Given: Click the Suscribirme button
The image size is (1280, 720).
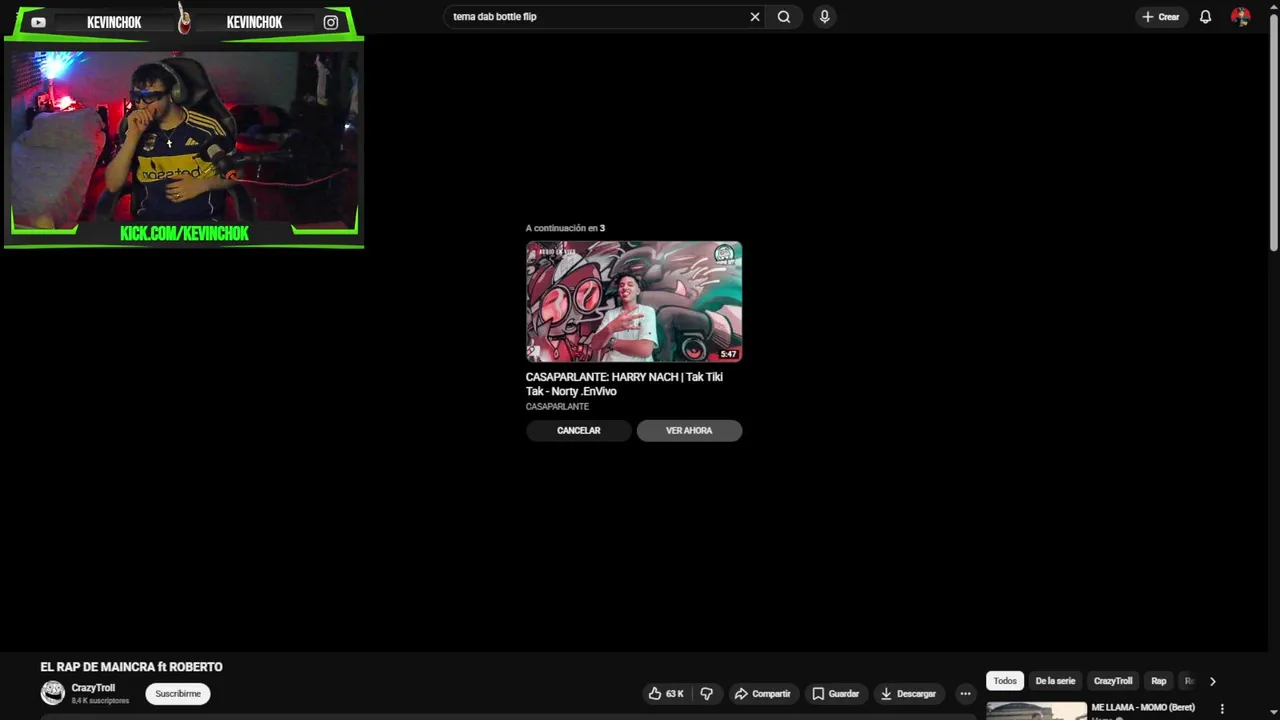Looking at the screenshot, I should click(x=178, y=694).
